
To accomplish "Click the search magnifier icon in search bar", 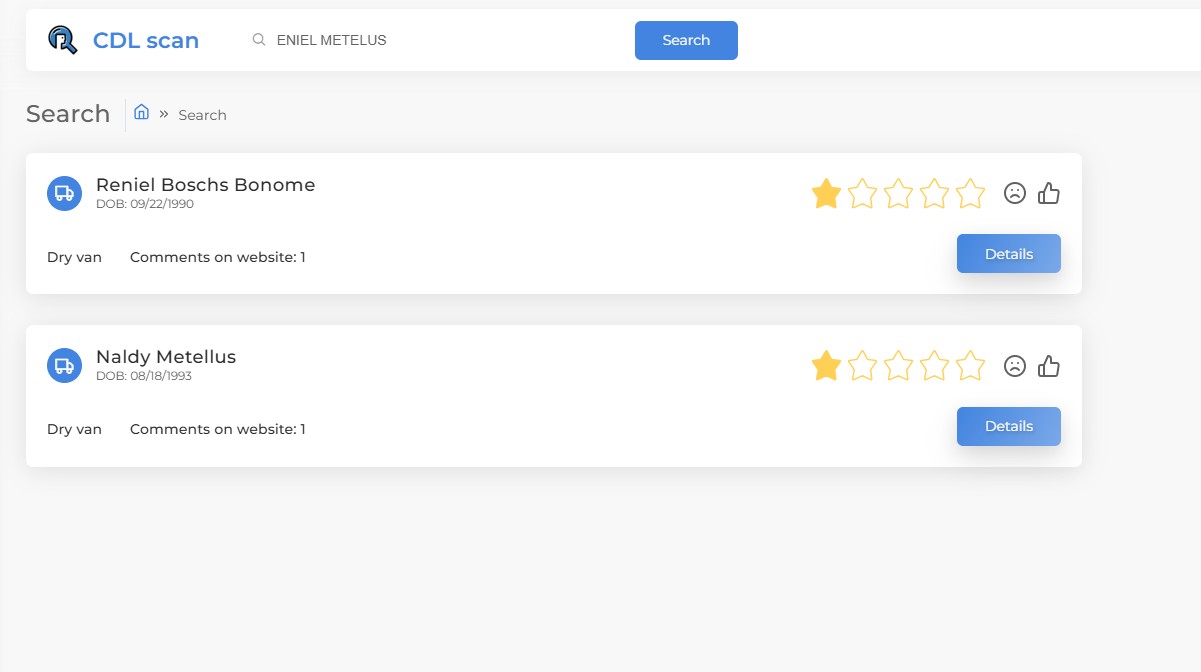I will click(x=259, y=40).
